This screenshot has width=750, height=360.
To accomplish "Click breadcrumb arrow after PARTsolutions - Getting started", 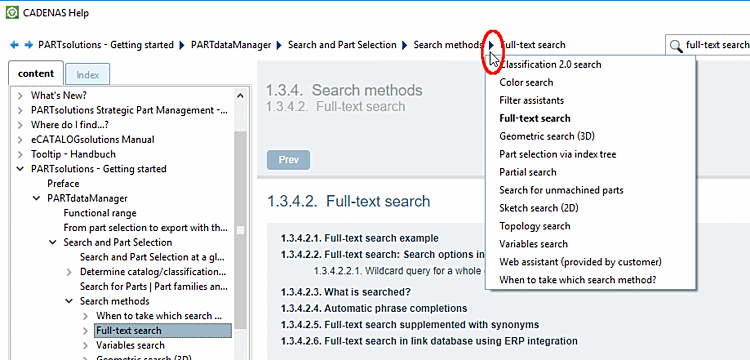I will pos(182,45).
